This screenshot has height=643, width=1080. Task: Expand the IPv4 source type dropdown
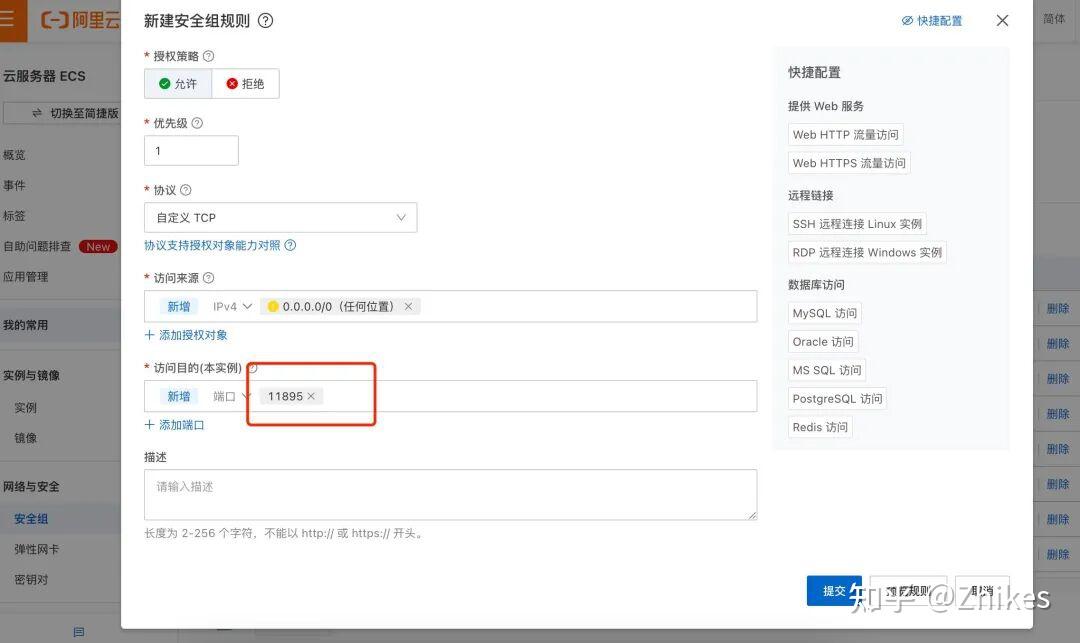point(232,306)
